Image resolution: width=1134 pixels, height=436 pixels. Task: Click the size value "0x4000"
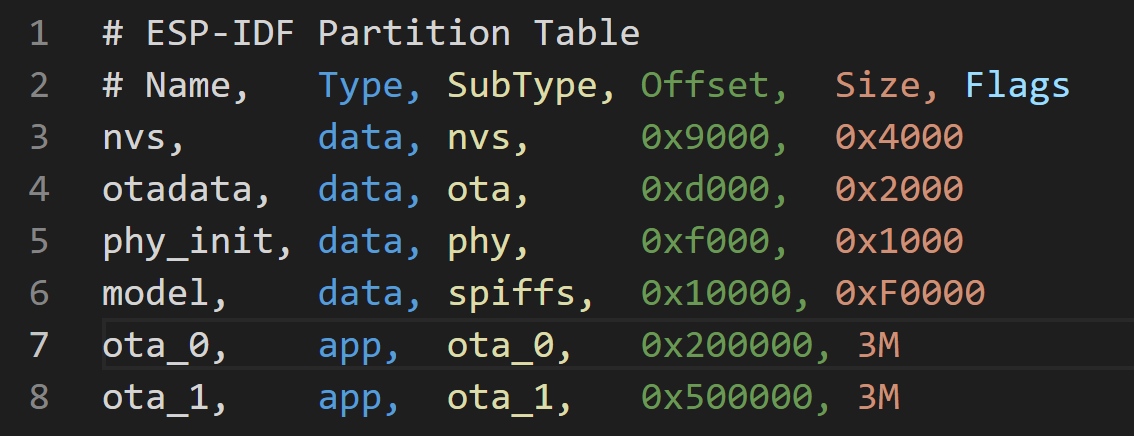(x=900, y=137)
